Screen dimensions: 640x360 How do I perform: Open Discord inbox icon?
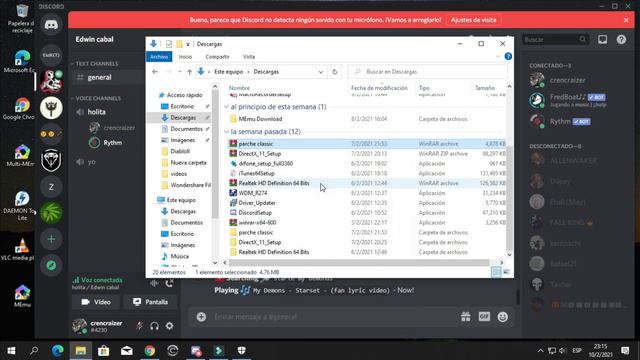tap(602, 39)
